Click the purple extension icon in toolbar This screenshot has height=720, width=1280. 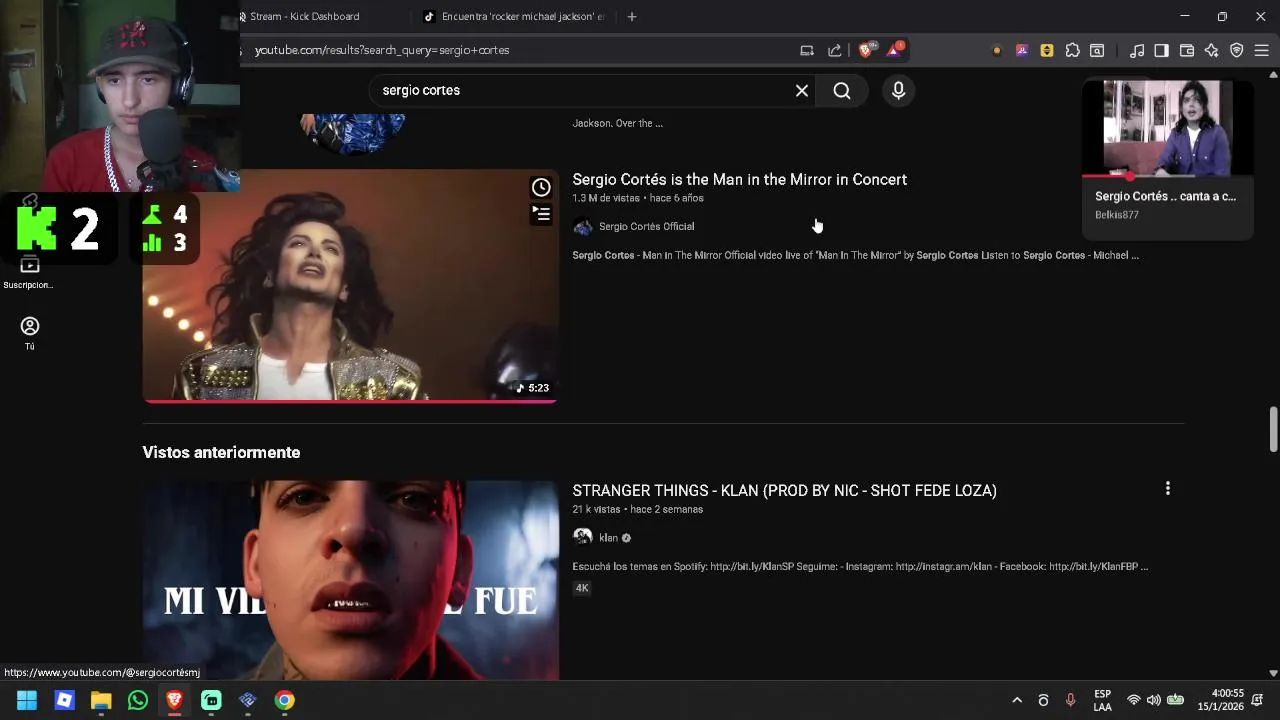[x=1022, y=50]
